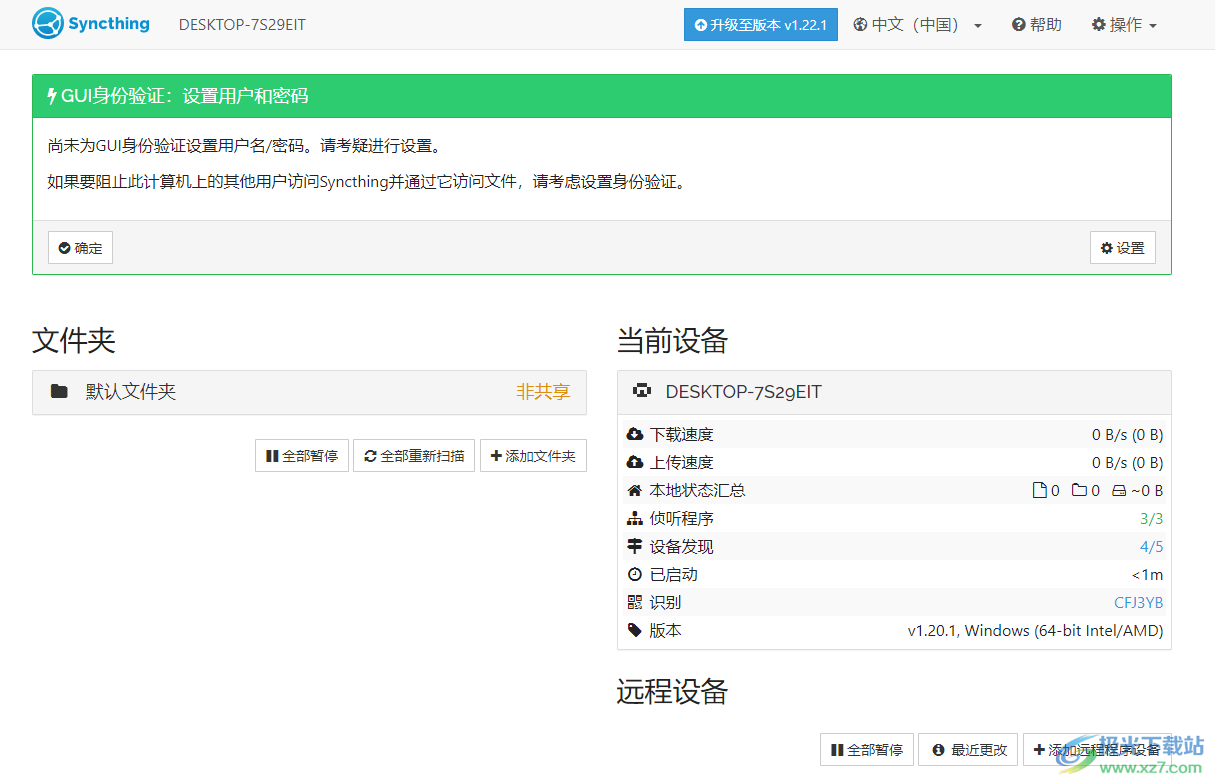Click the disk size icon showing ~0 B
This screenshot has width=1215, height=784.
(1119, 491)
